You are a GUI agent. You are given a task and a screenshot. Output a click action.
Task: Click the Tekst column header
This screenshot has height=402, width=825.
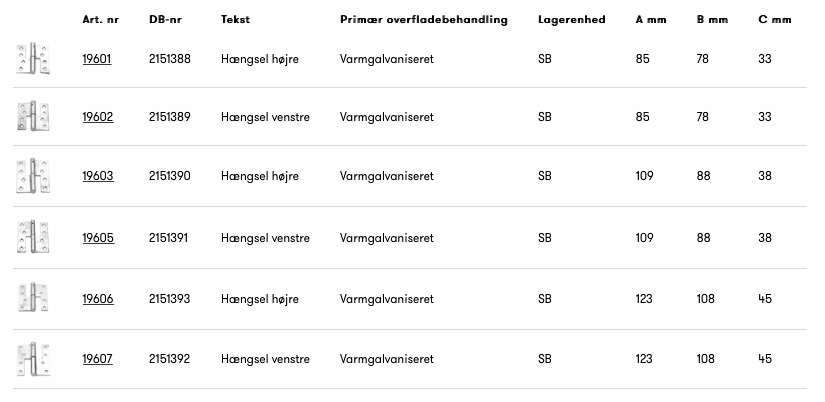point(235,20)
